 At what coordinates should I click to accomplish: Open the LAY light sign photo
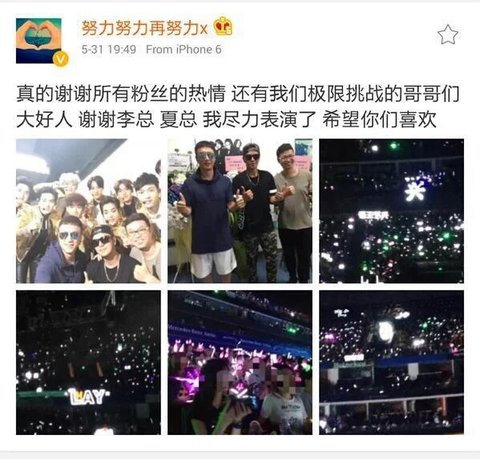point(88,362)
